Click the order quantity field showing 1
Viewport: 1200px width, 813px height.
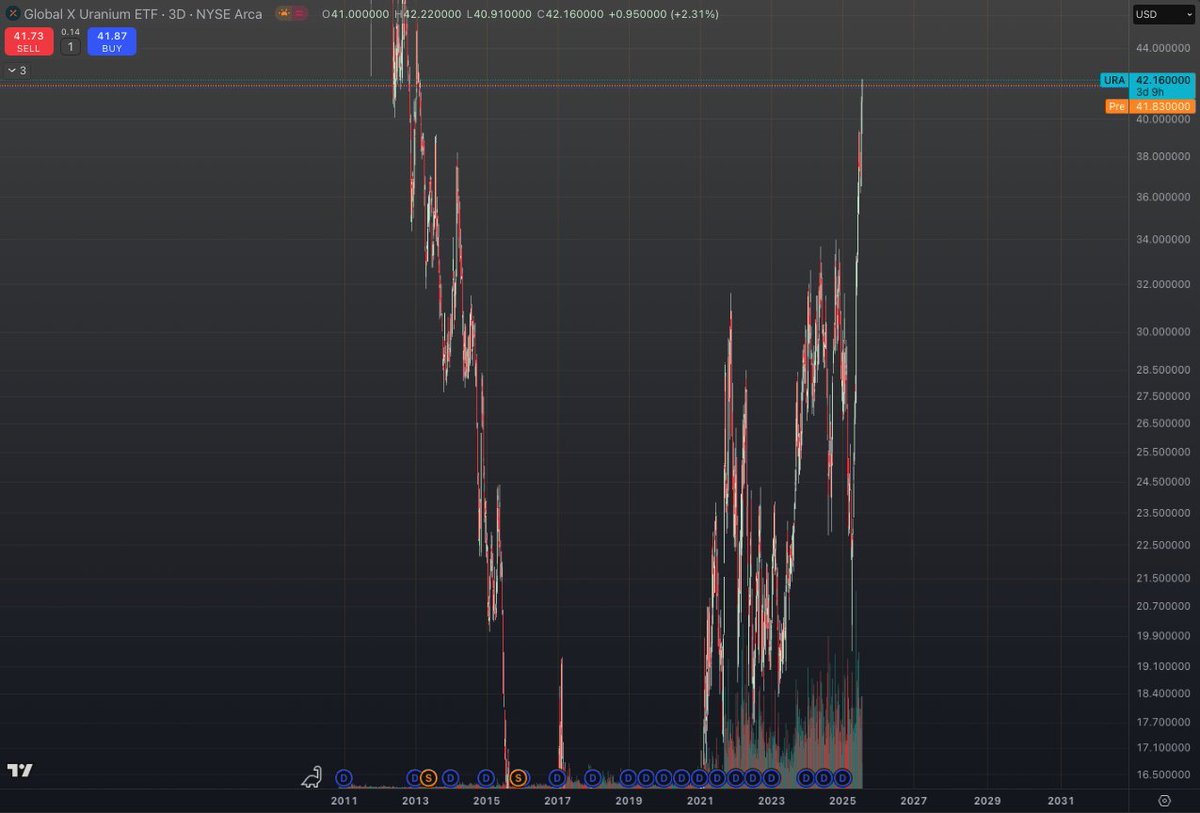pyautogui.click(x=70, y=47)
